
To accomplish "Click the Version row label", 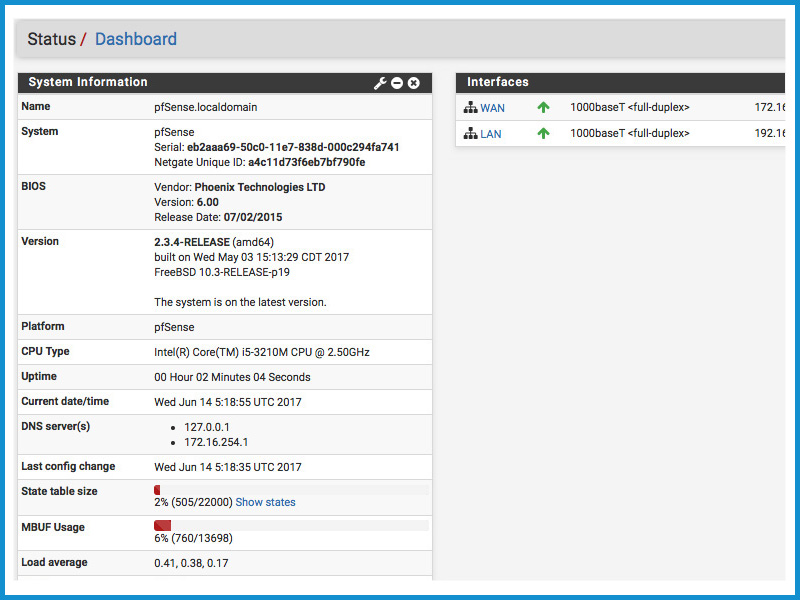I will coord(40,241).
